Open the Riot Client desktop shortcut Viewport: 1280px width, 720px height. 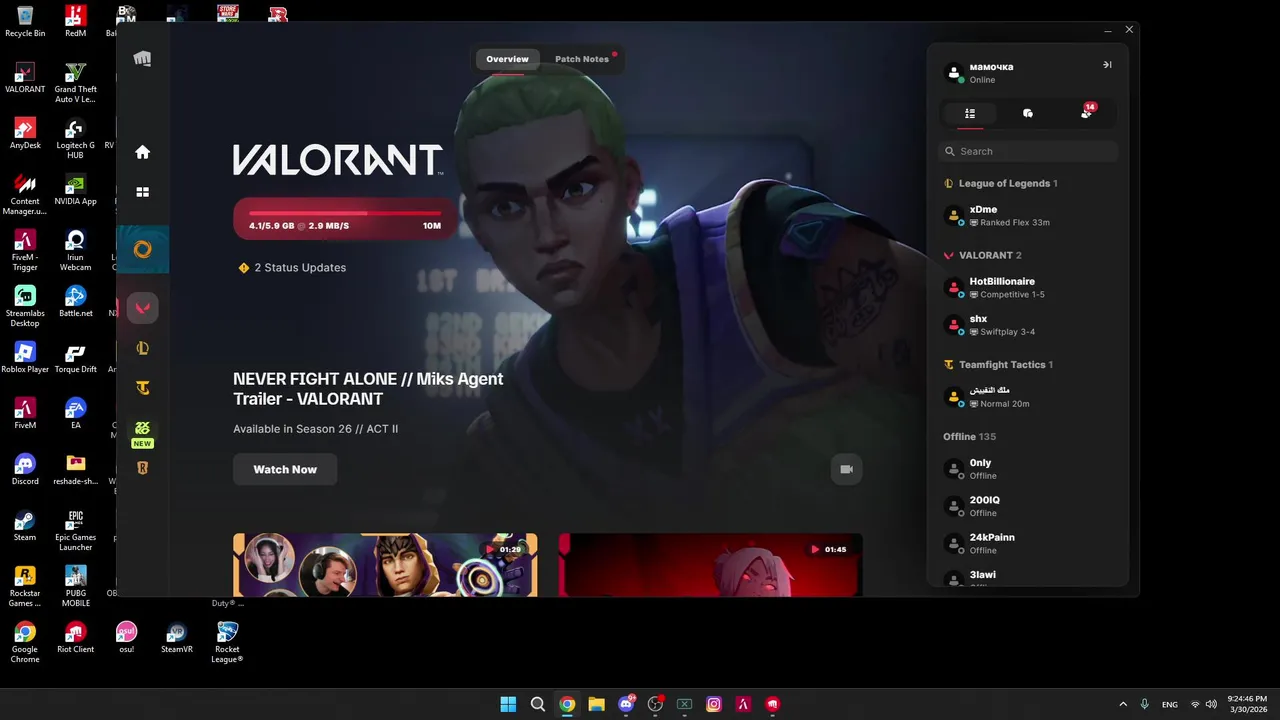point(75,638)
